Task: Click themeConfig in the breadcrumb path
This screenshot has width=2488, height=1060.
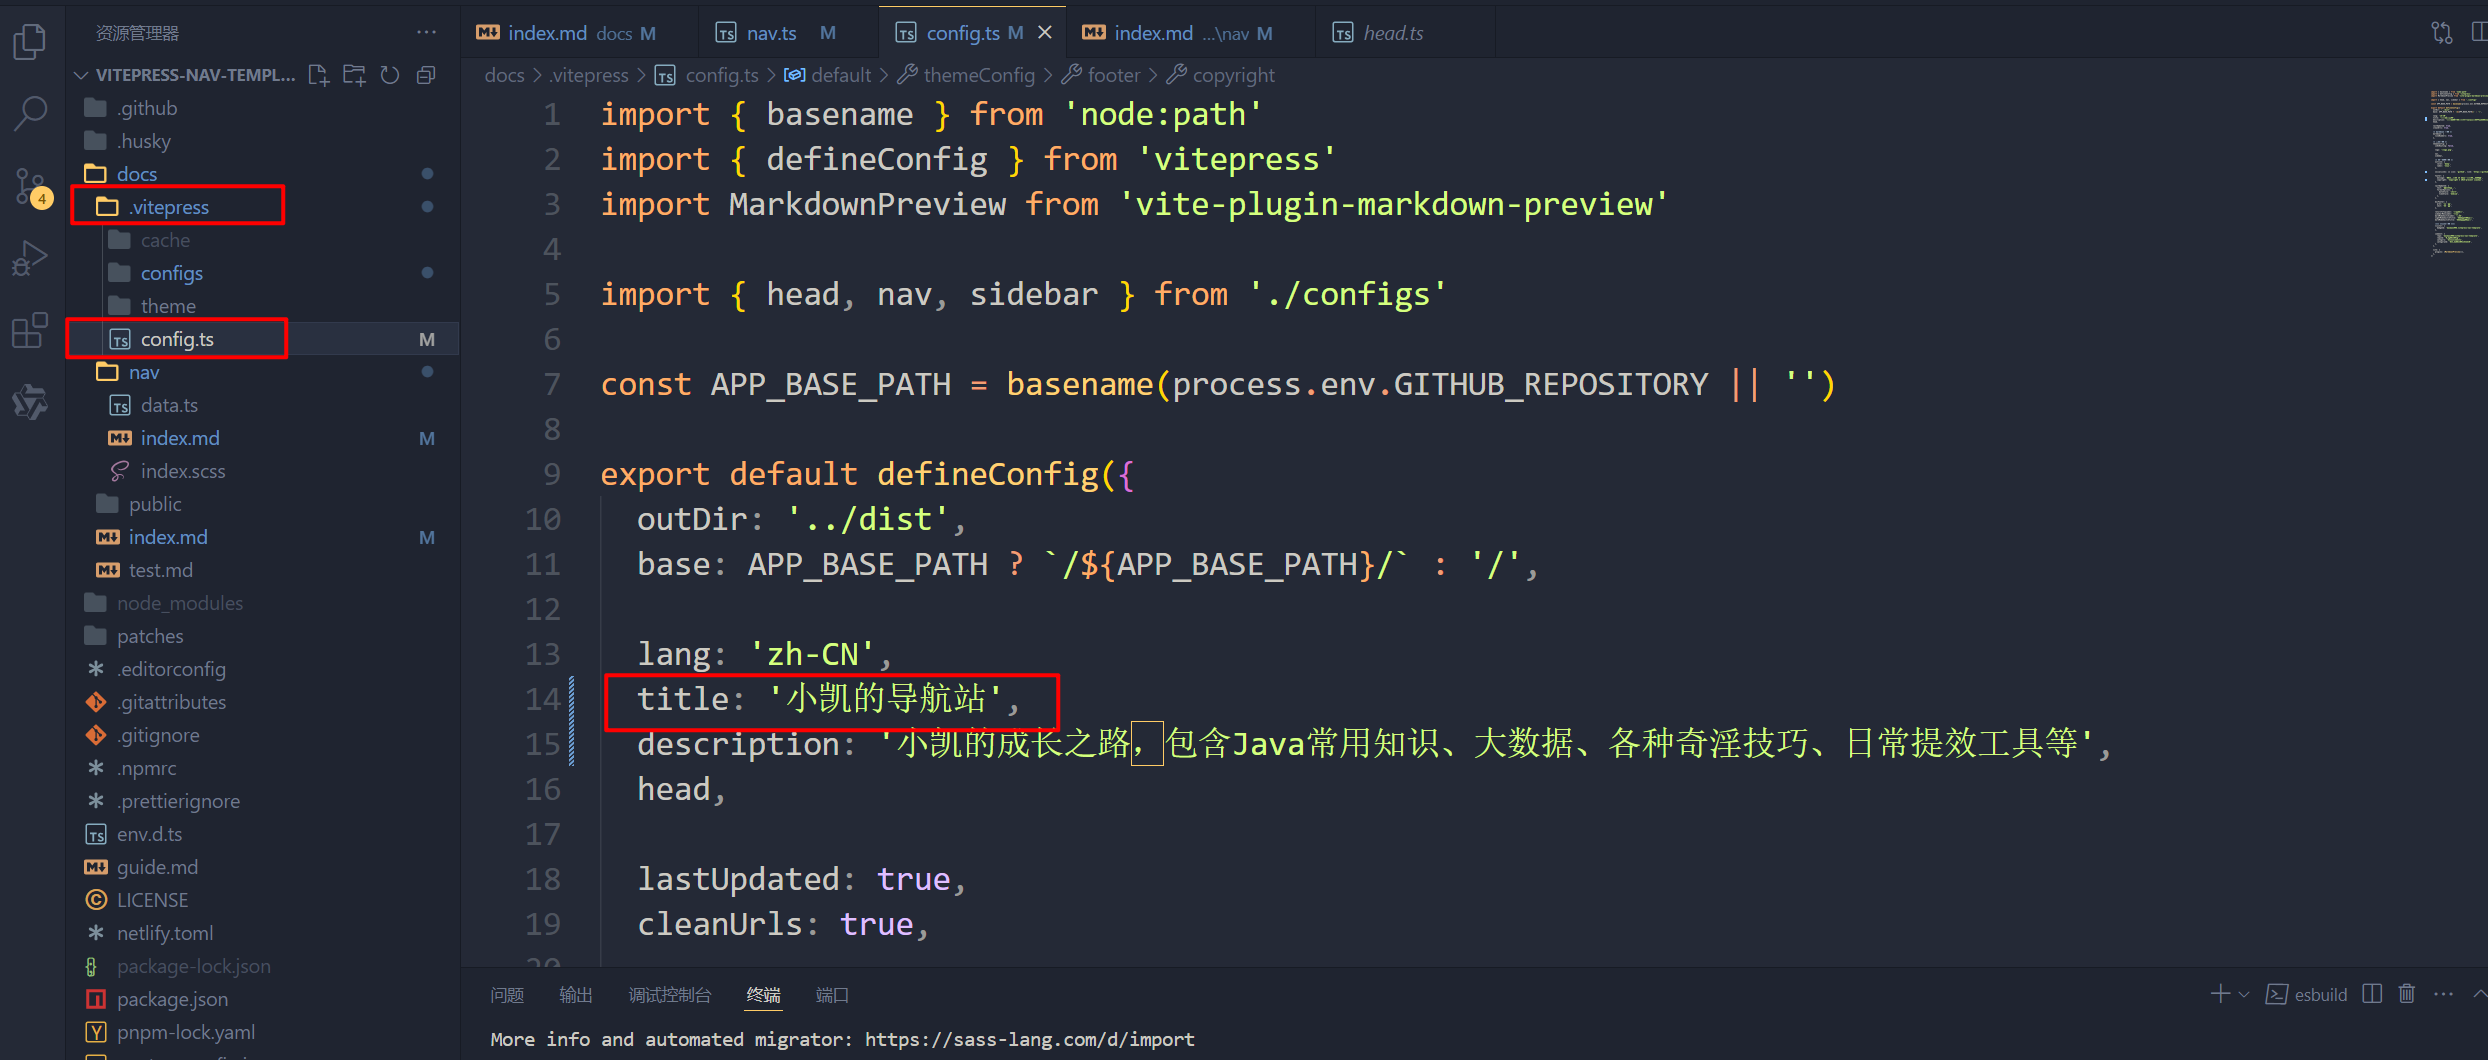Action: pyautogui.click(x=978, y=75)
